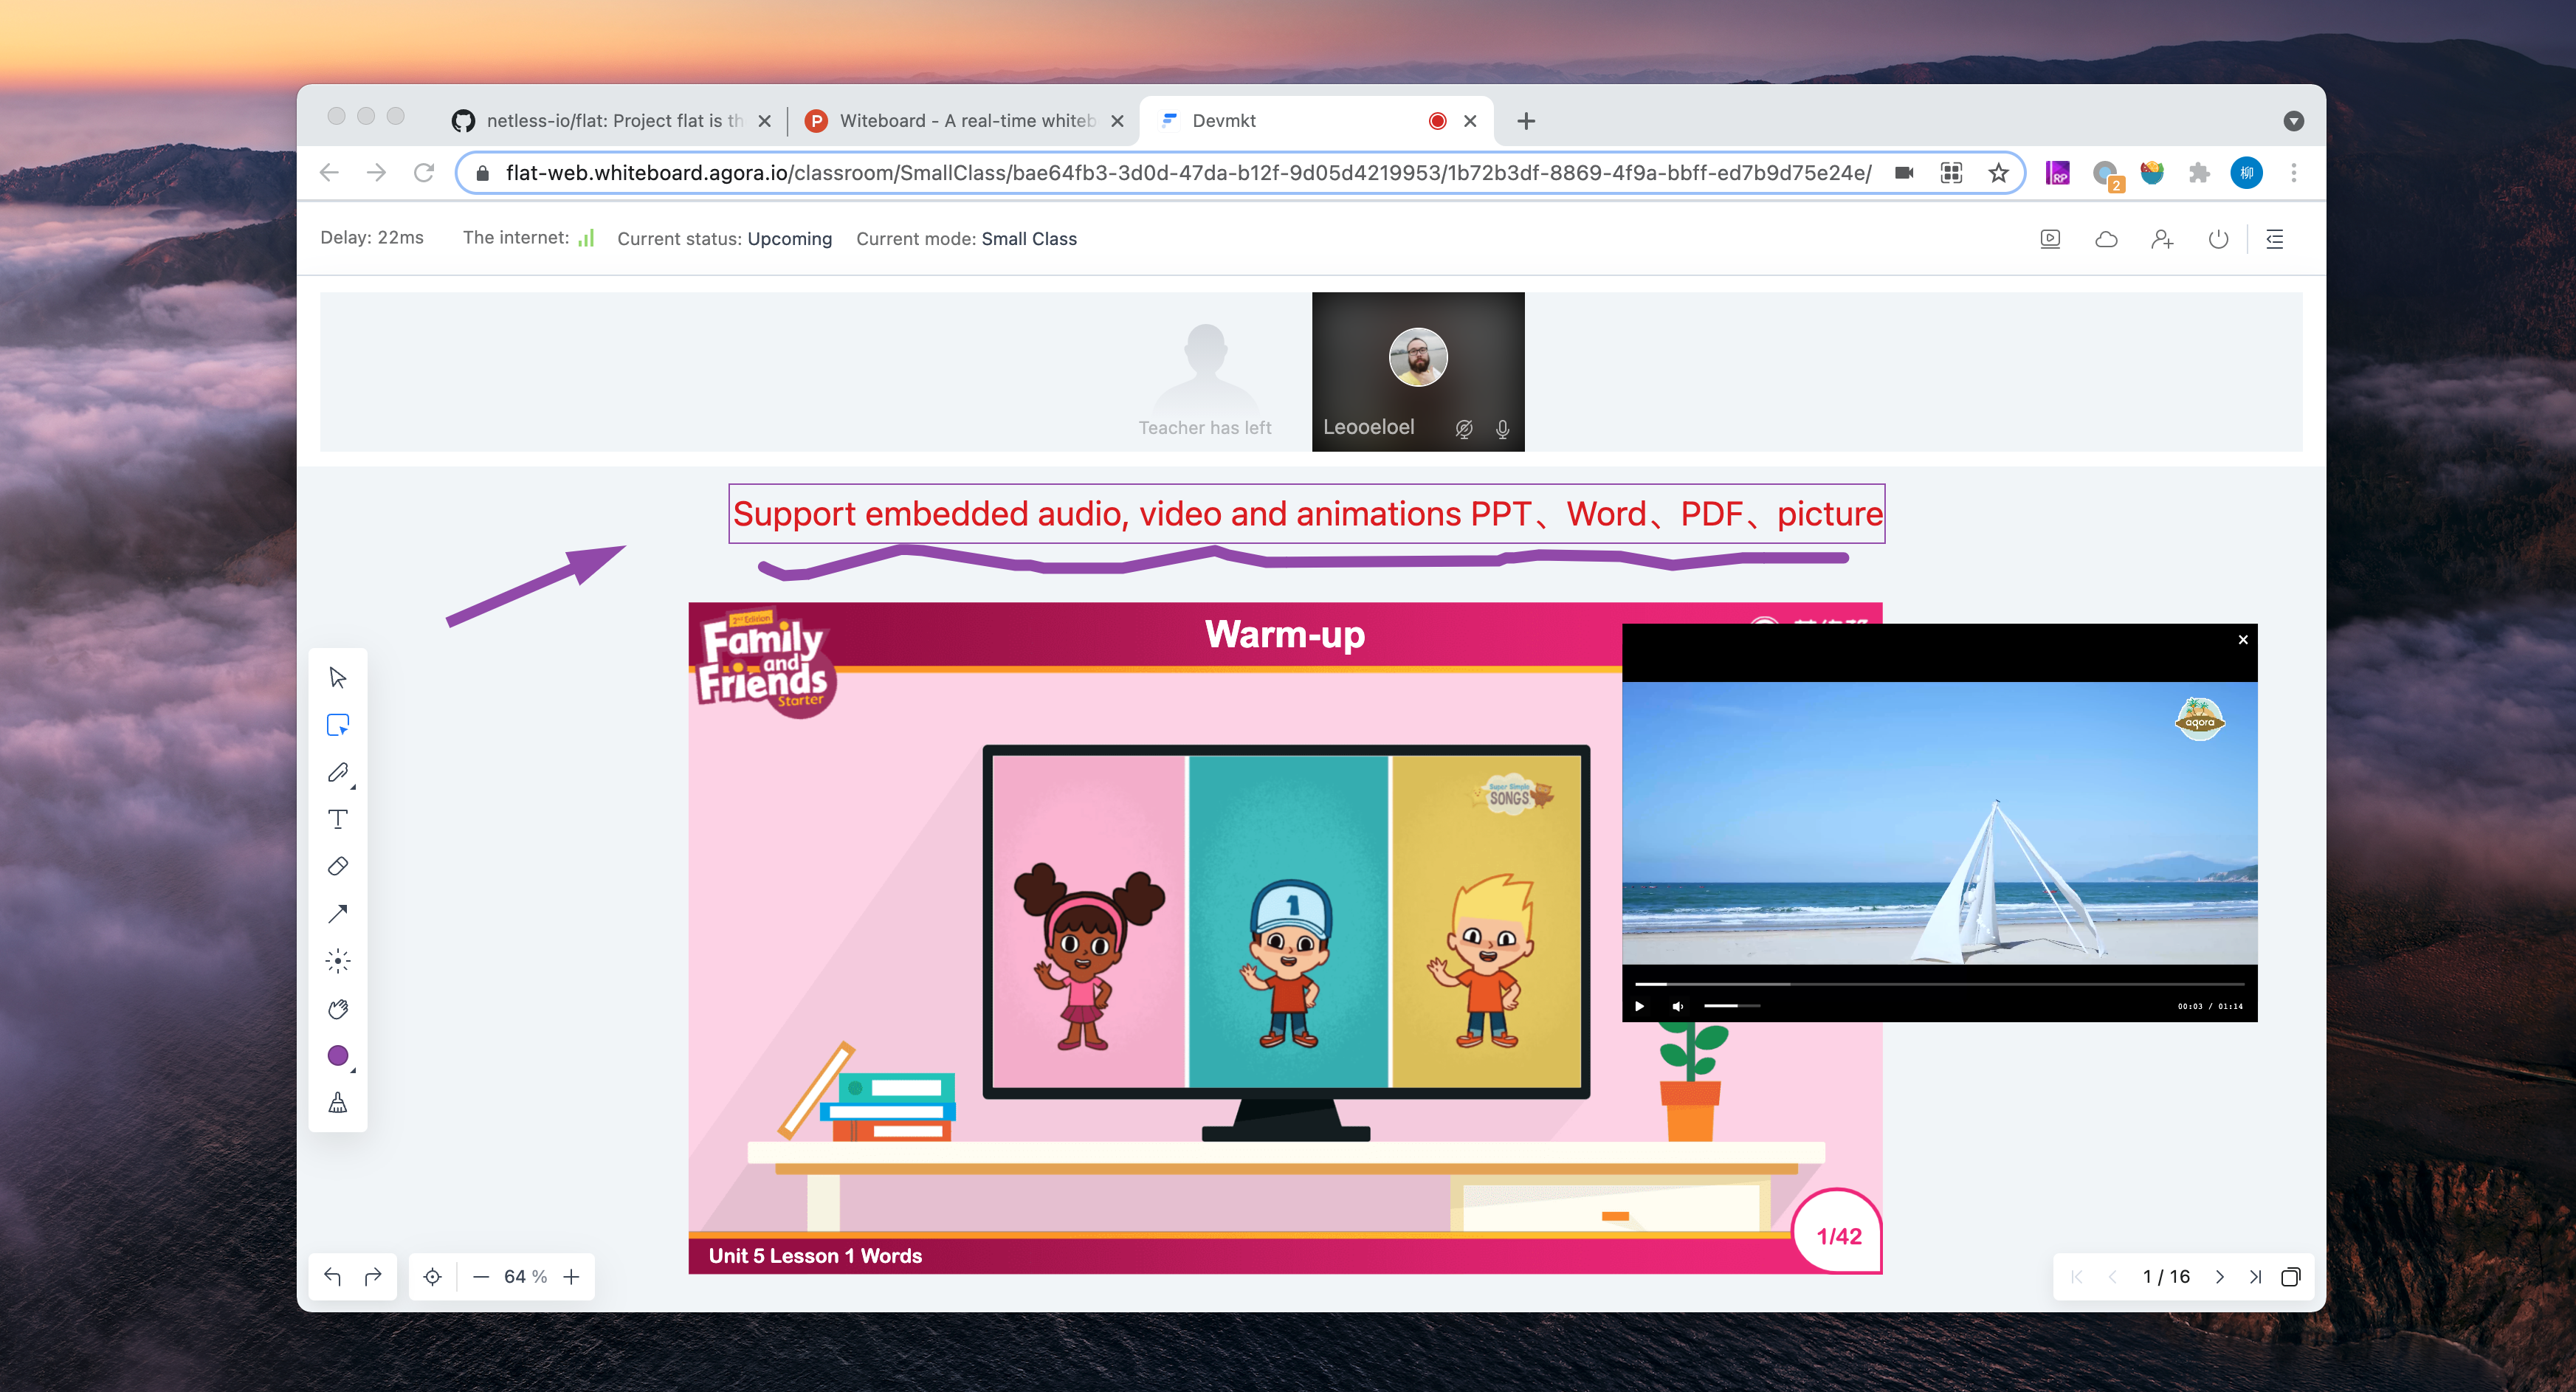Click the invite user icon
The width and height of the screenshot is (2576, 1392).
pyautogui.click(x=2162, y=239)
